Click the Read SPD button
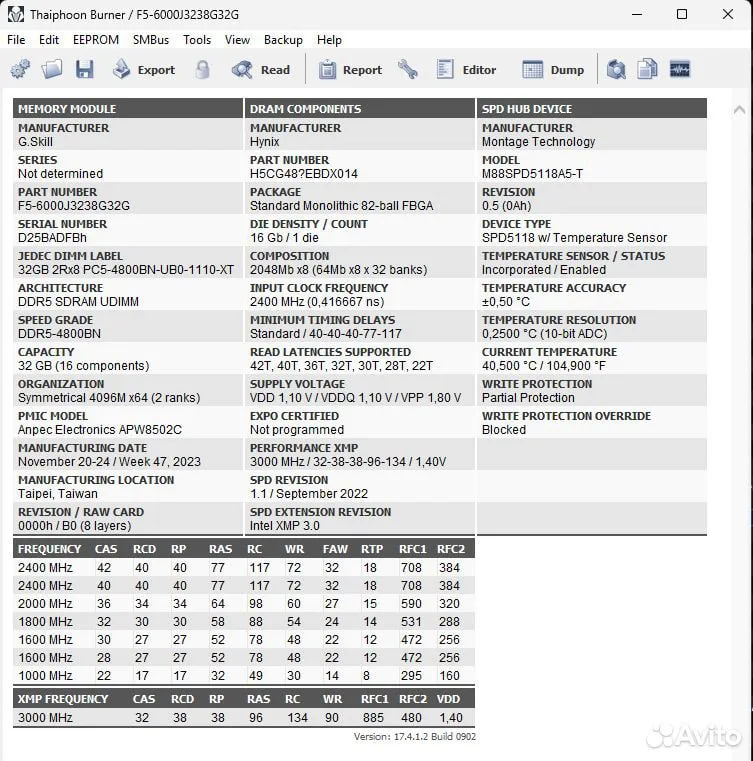This screenshot has width=753, height=761. (x=261, y=69)
